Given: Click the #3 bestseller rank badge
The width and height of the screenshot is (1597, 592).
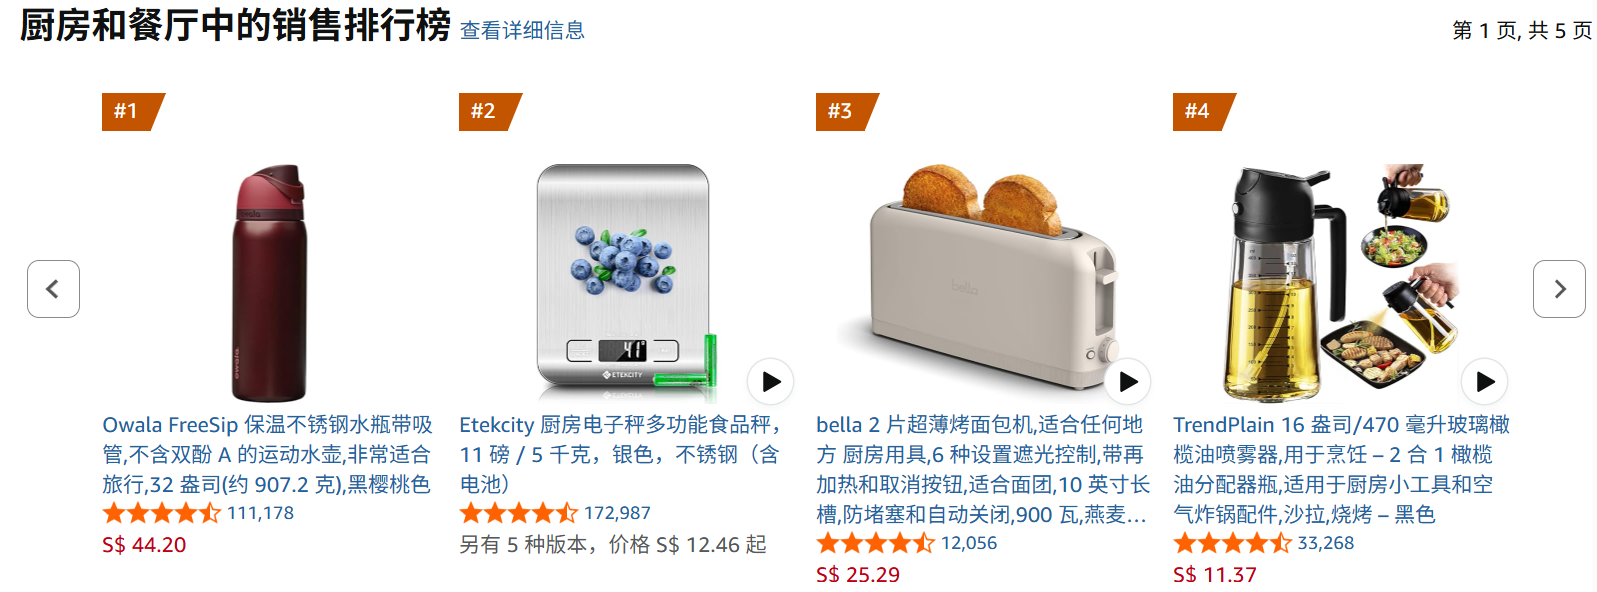Looking at the screenshot, I should pyautogui.click(x=847, y=111).
